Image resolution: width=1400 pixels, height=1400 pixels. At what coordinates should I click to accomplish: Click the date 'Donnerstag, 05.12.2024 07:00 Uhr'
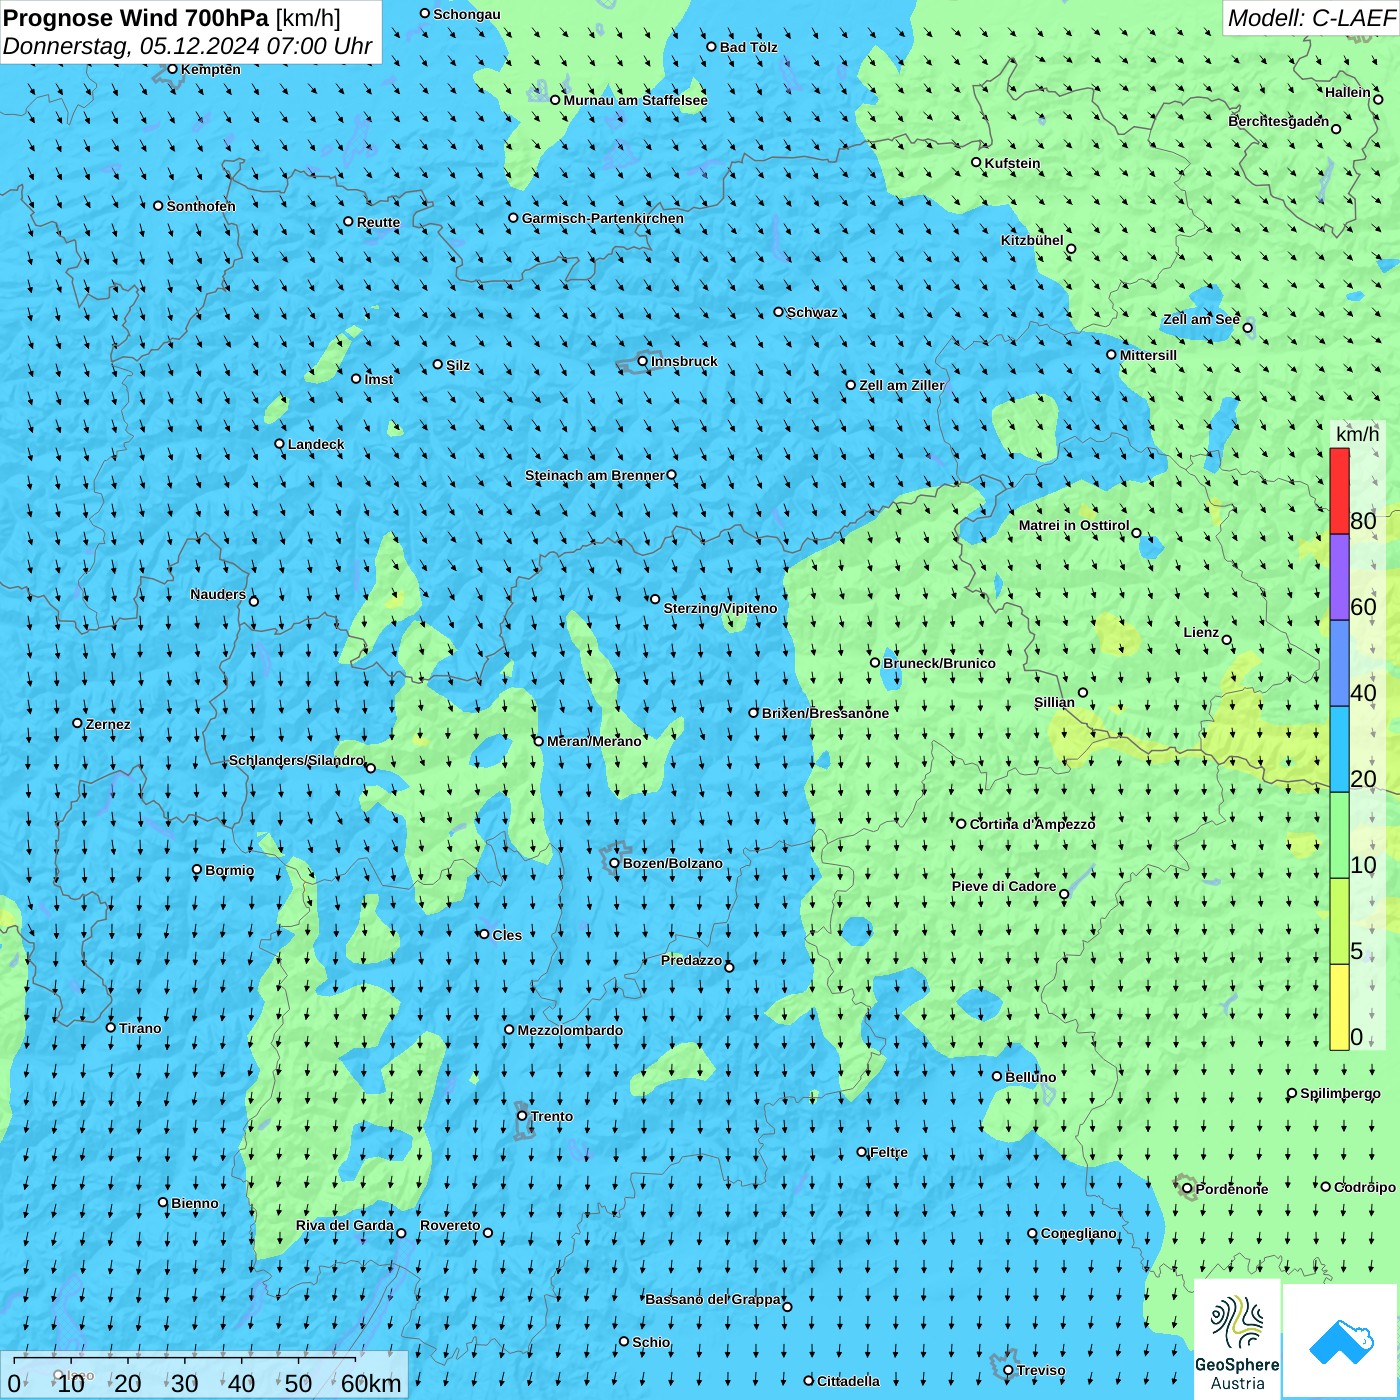[x=188, y=46]
